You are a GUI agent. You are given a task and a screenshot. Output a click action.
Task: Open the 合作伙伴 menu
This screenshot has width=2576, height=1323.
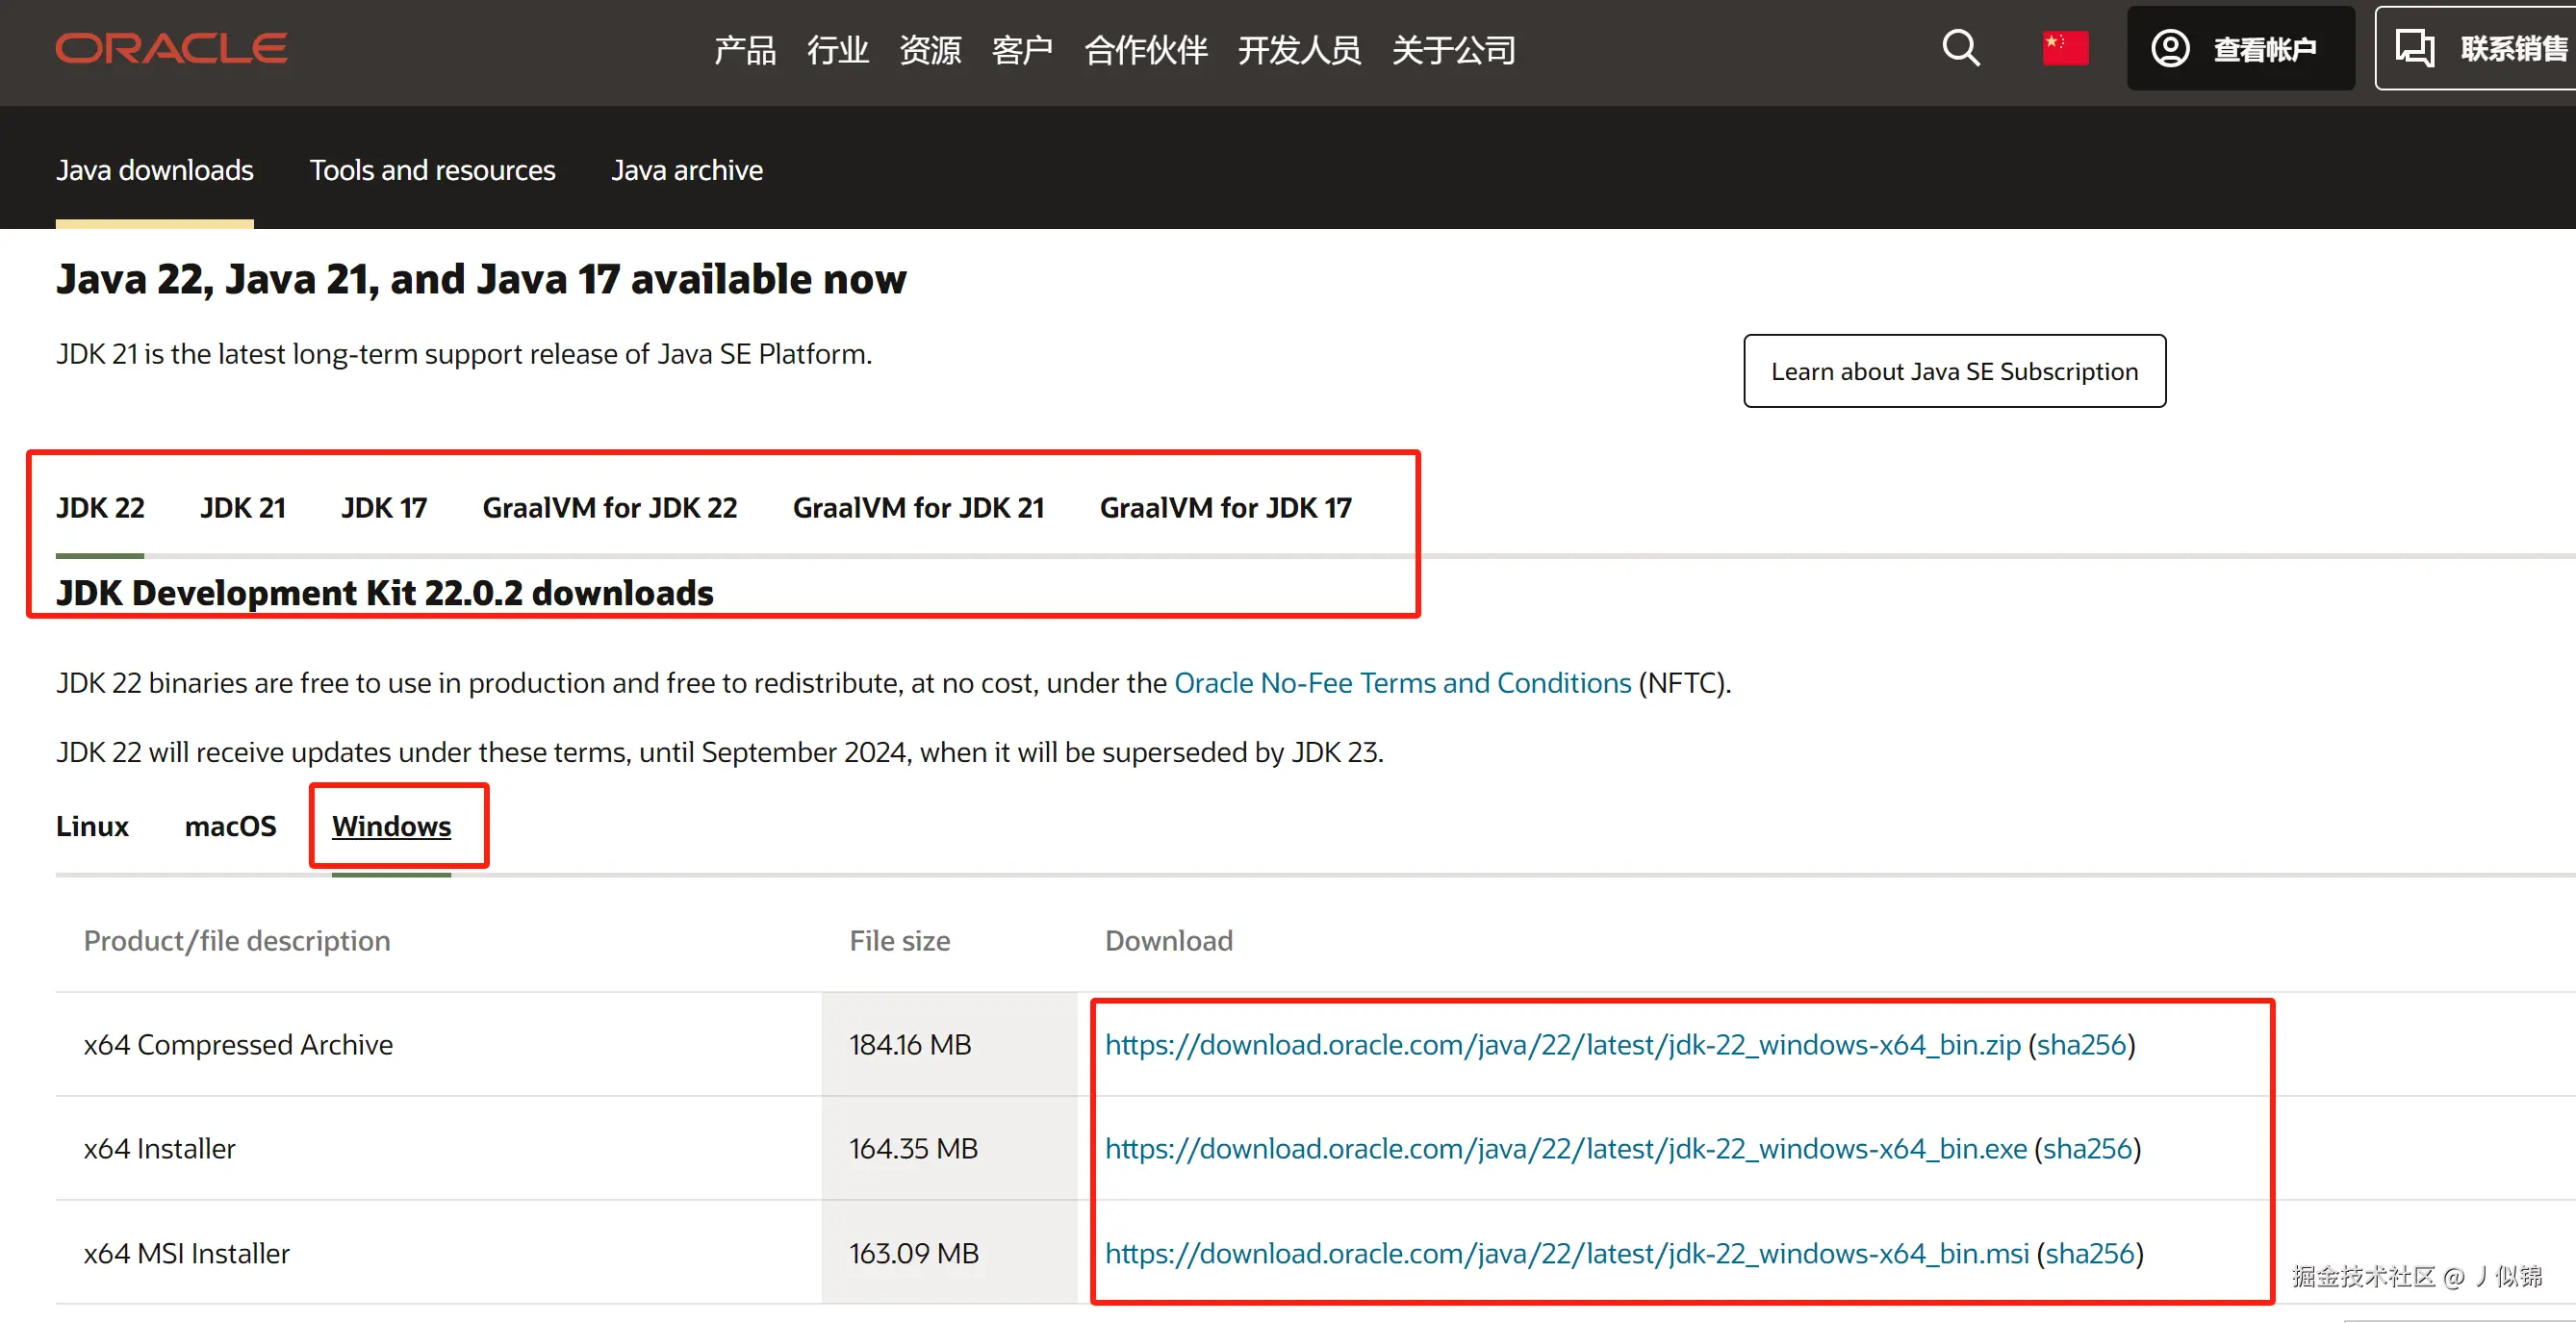pos(1146,50)
